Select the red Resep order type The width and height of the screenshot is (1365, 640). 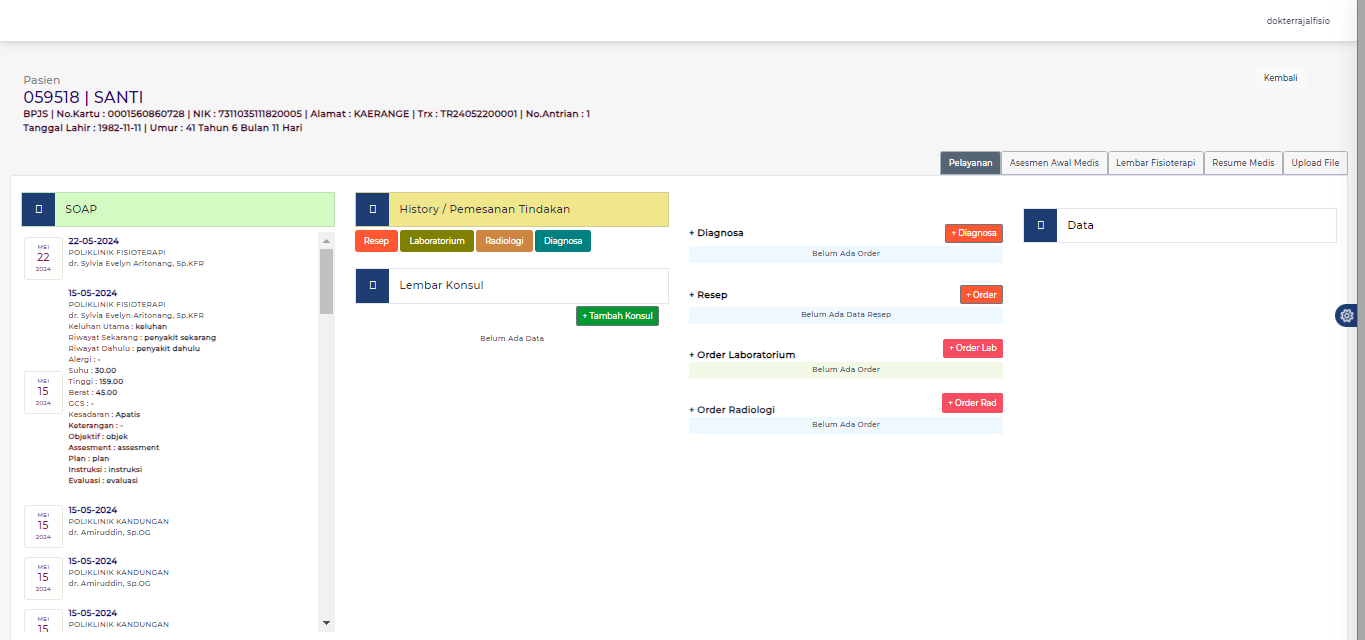pos(376,240)
